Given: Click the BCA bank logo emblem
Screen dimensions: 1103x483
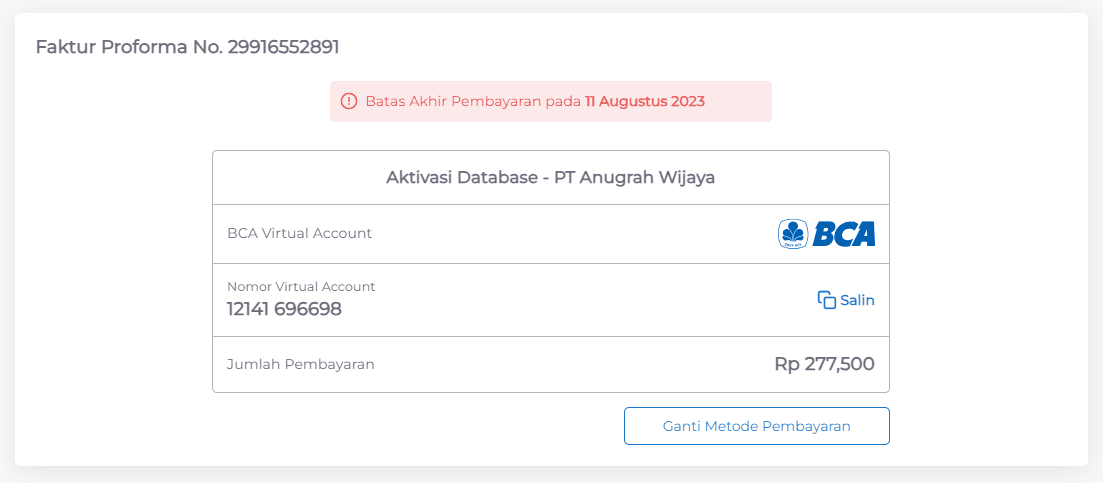Looking at the screenshot, I should pyautogui.click(x=793, y=234).
